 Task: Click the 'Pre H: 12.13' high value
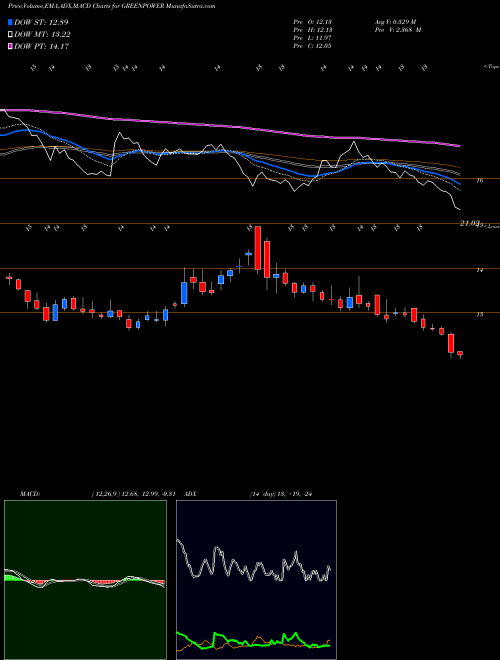[x=312, y=30]
